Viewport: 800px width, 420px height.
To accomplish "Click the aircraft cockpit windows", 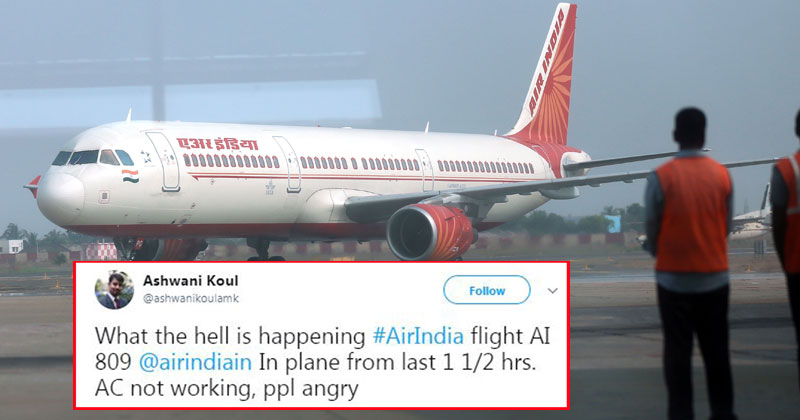I will [x=92, y=158].
